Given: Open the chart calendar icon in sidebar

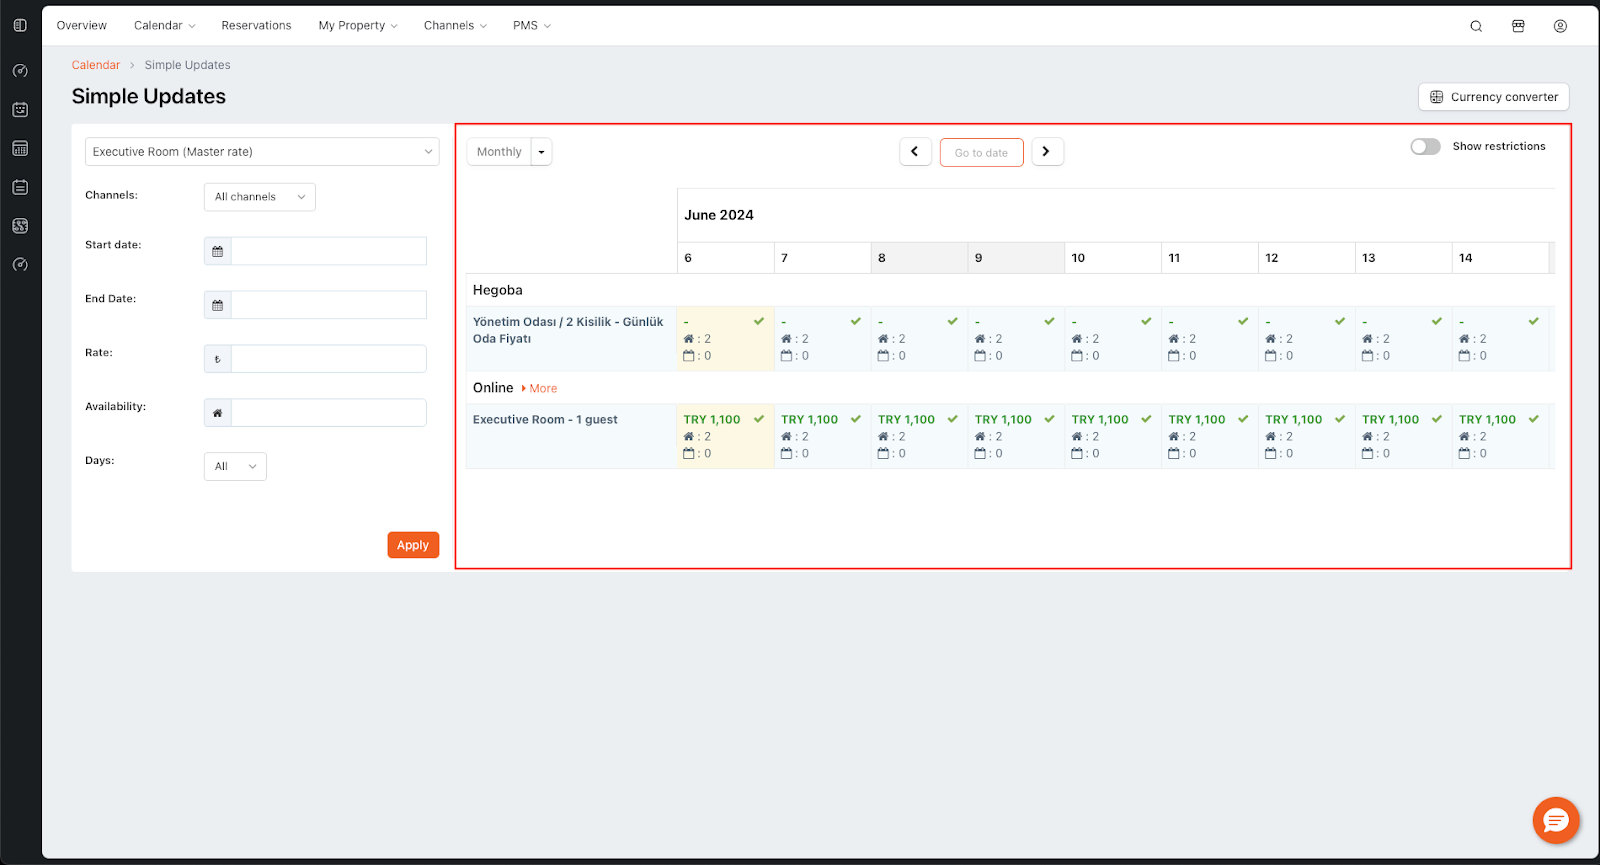Looking at the screenshot, I should [x=20, y=149].
